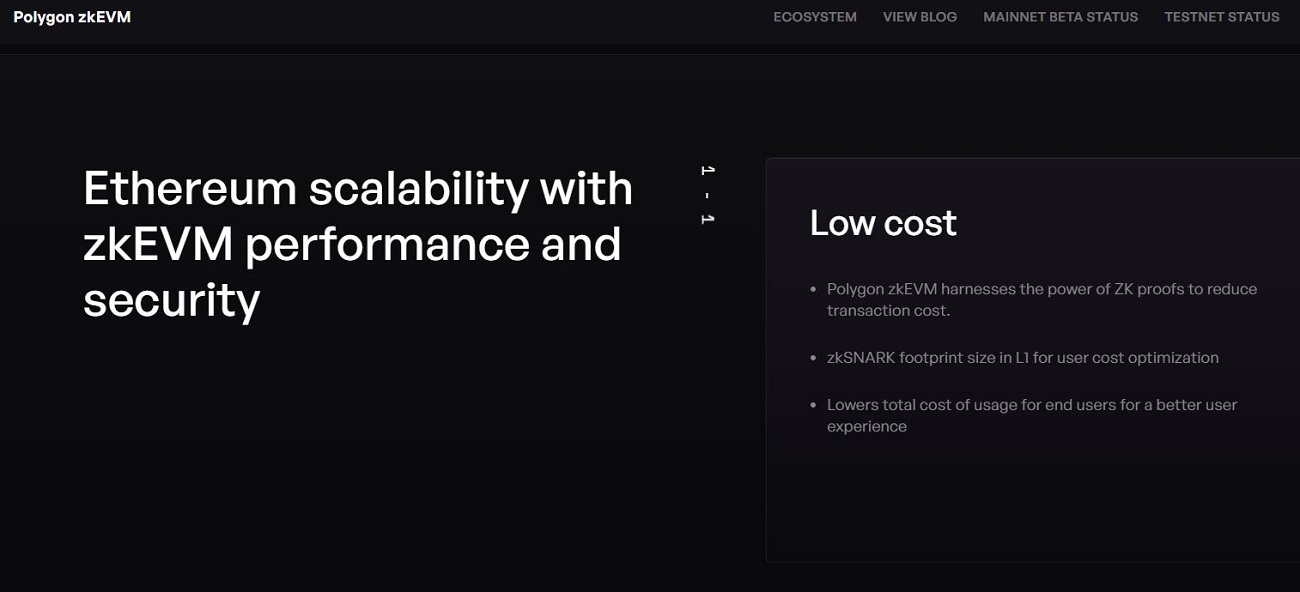
Task: Open the Ecosystem menu item
Action: 814,17
